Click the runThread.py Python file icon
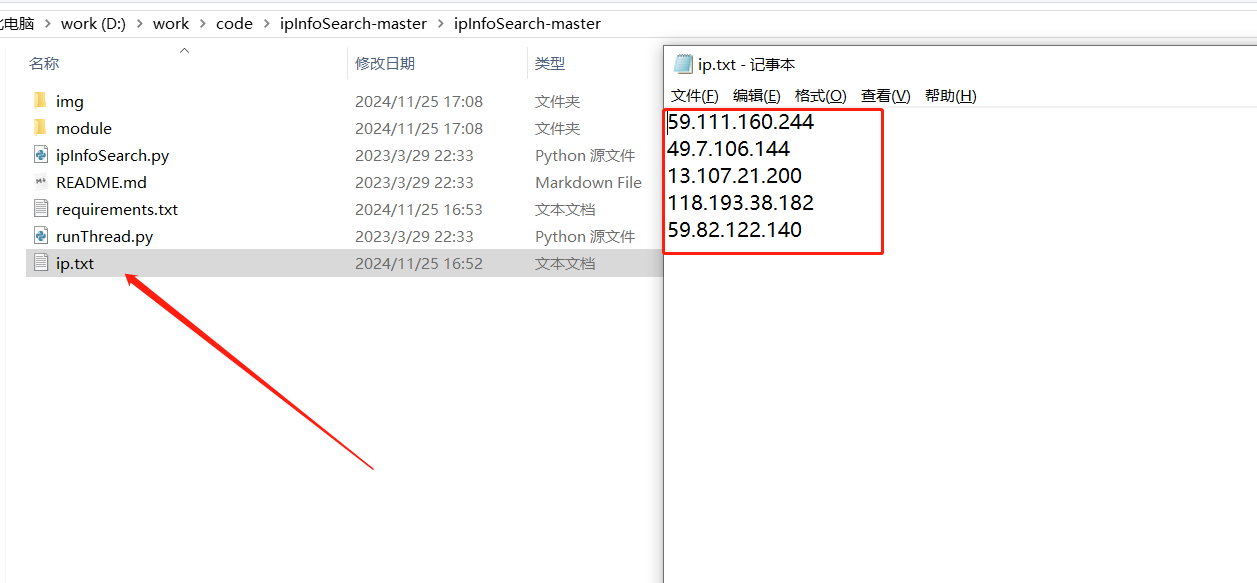The height and width of the screenshot is (583, 1257). (40, 236)
